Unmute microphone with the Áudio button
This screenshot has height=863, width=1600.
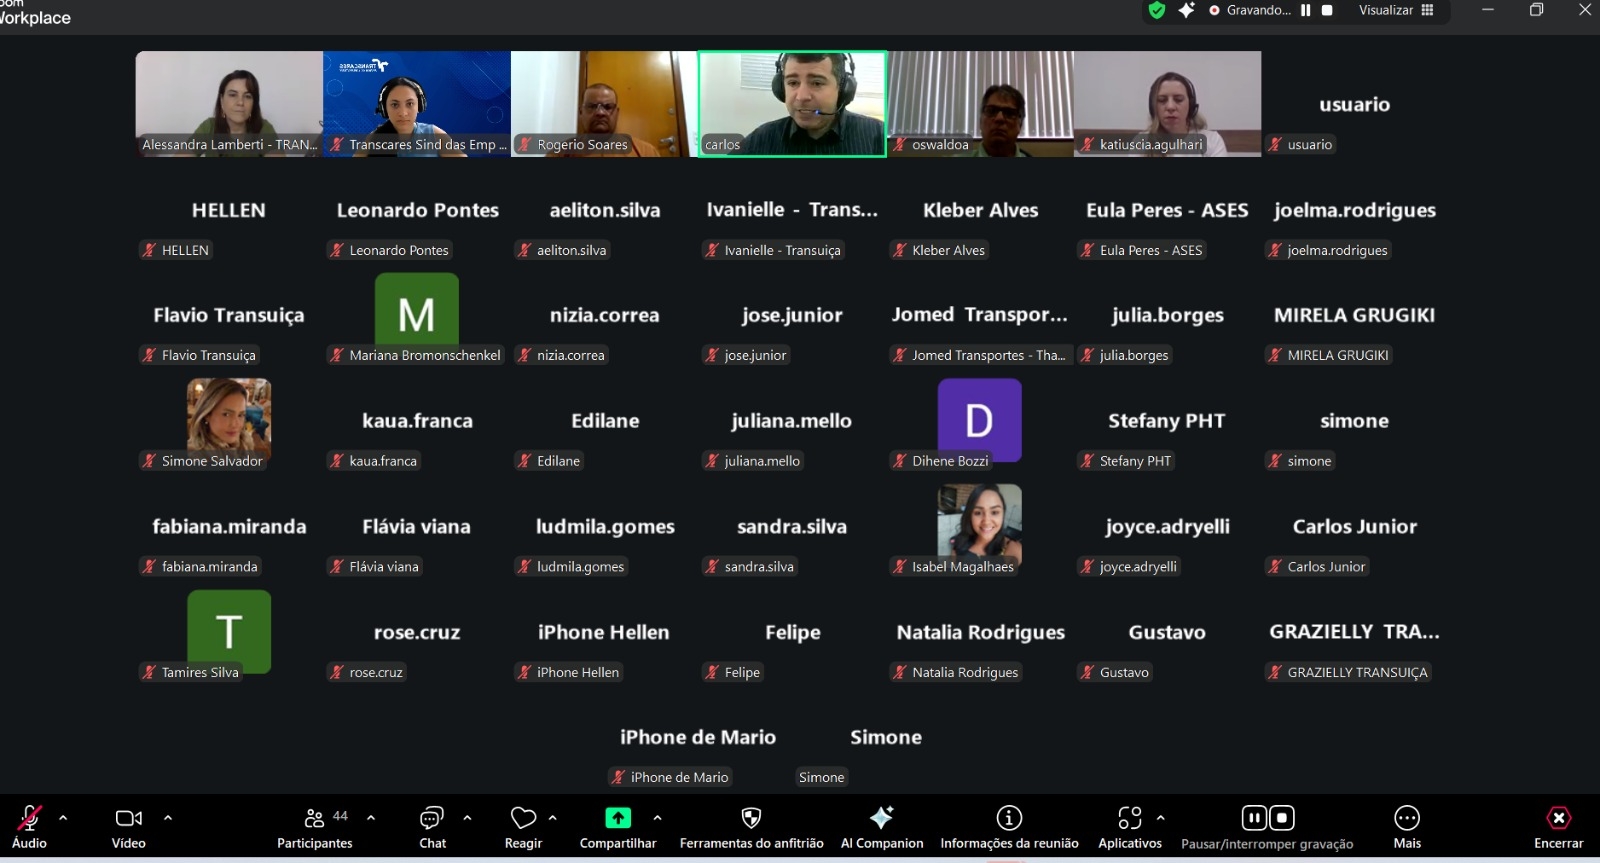pyautogui.click(x=30, y=827)
